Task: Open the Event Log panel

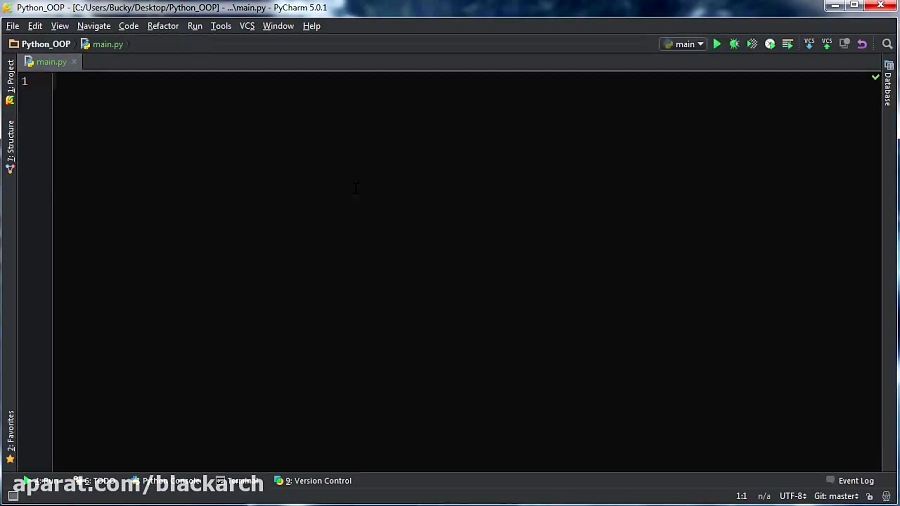Action: [x=850, y=481]
